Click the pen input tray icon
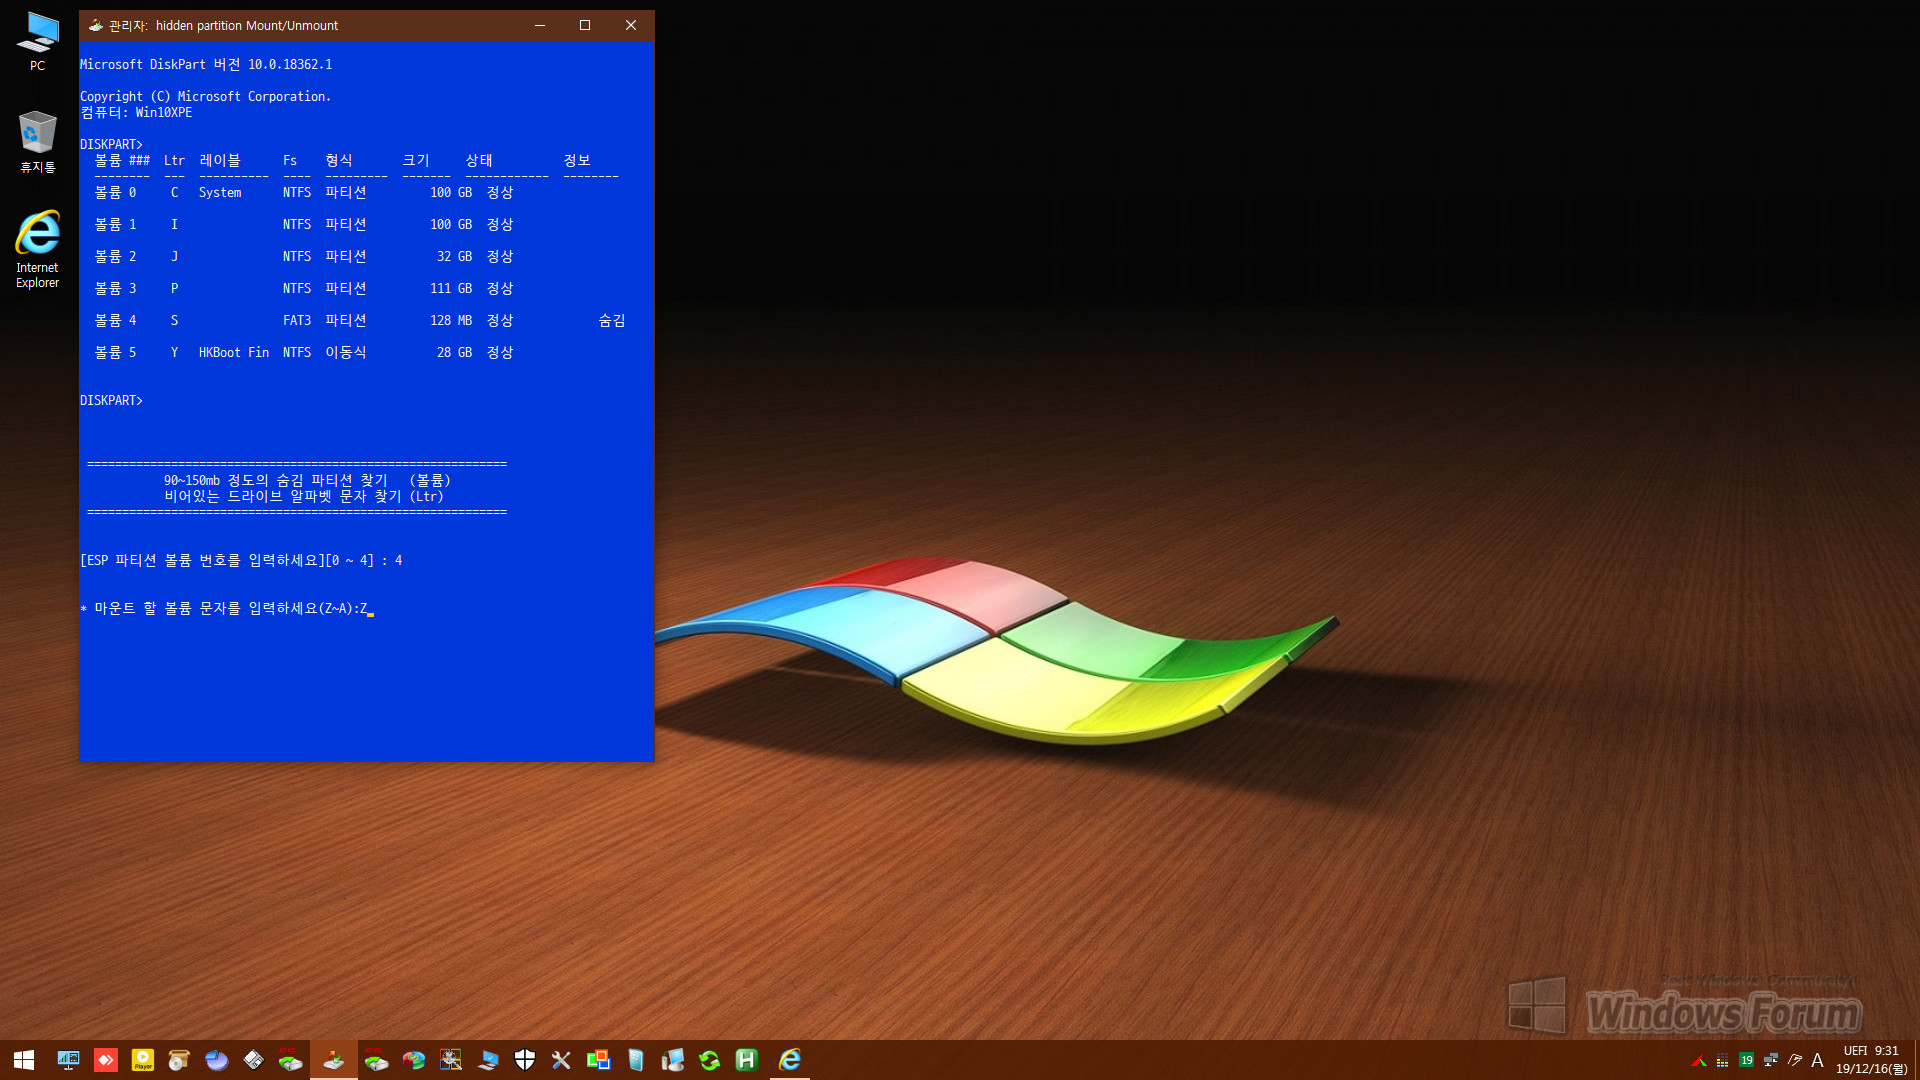The height and width of the screenshot is (1080, 1920). coord(1794,1060)
